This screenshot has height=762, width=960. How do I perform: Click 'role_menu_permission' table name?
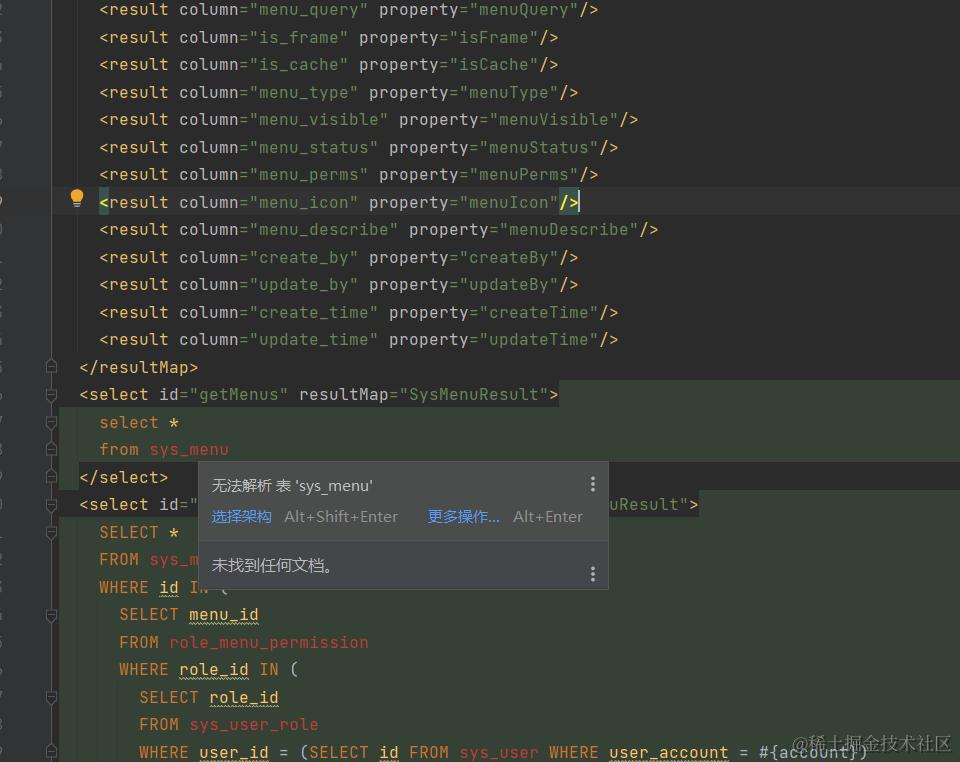coord(269,643)
